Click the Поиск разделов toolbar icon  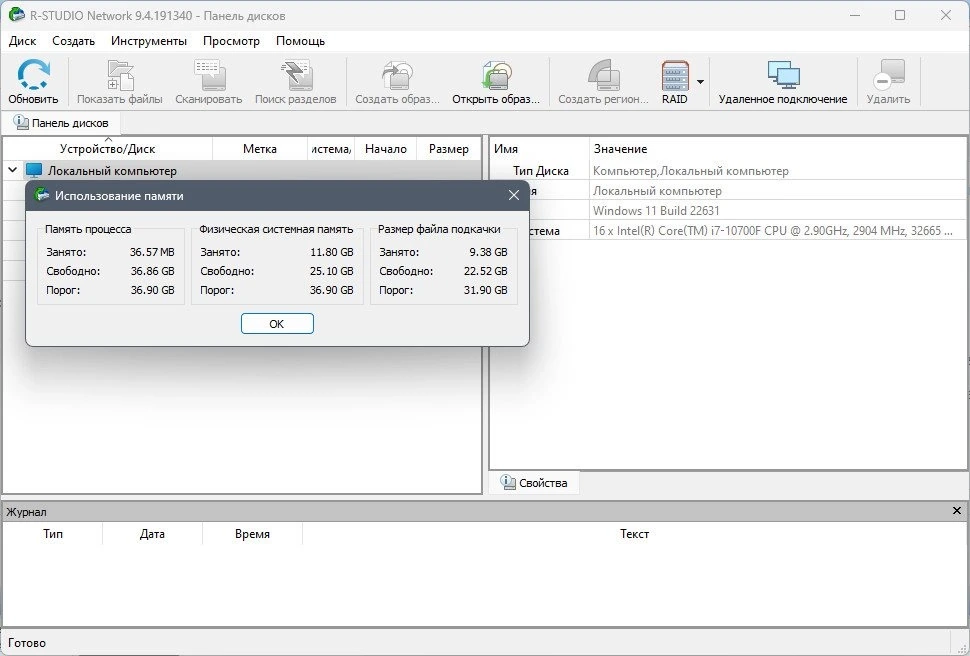point(296,75)
